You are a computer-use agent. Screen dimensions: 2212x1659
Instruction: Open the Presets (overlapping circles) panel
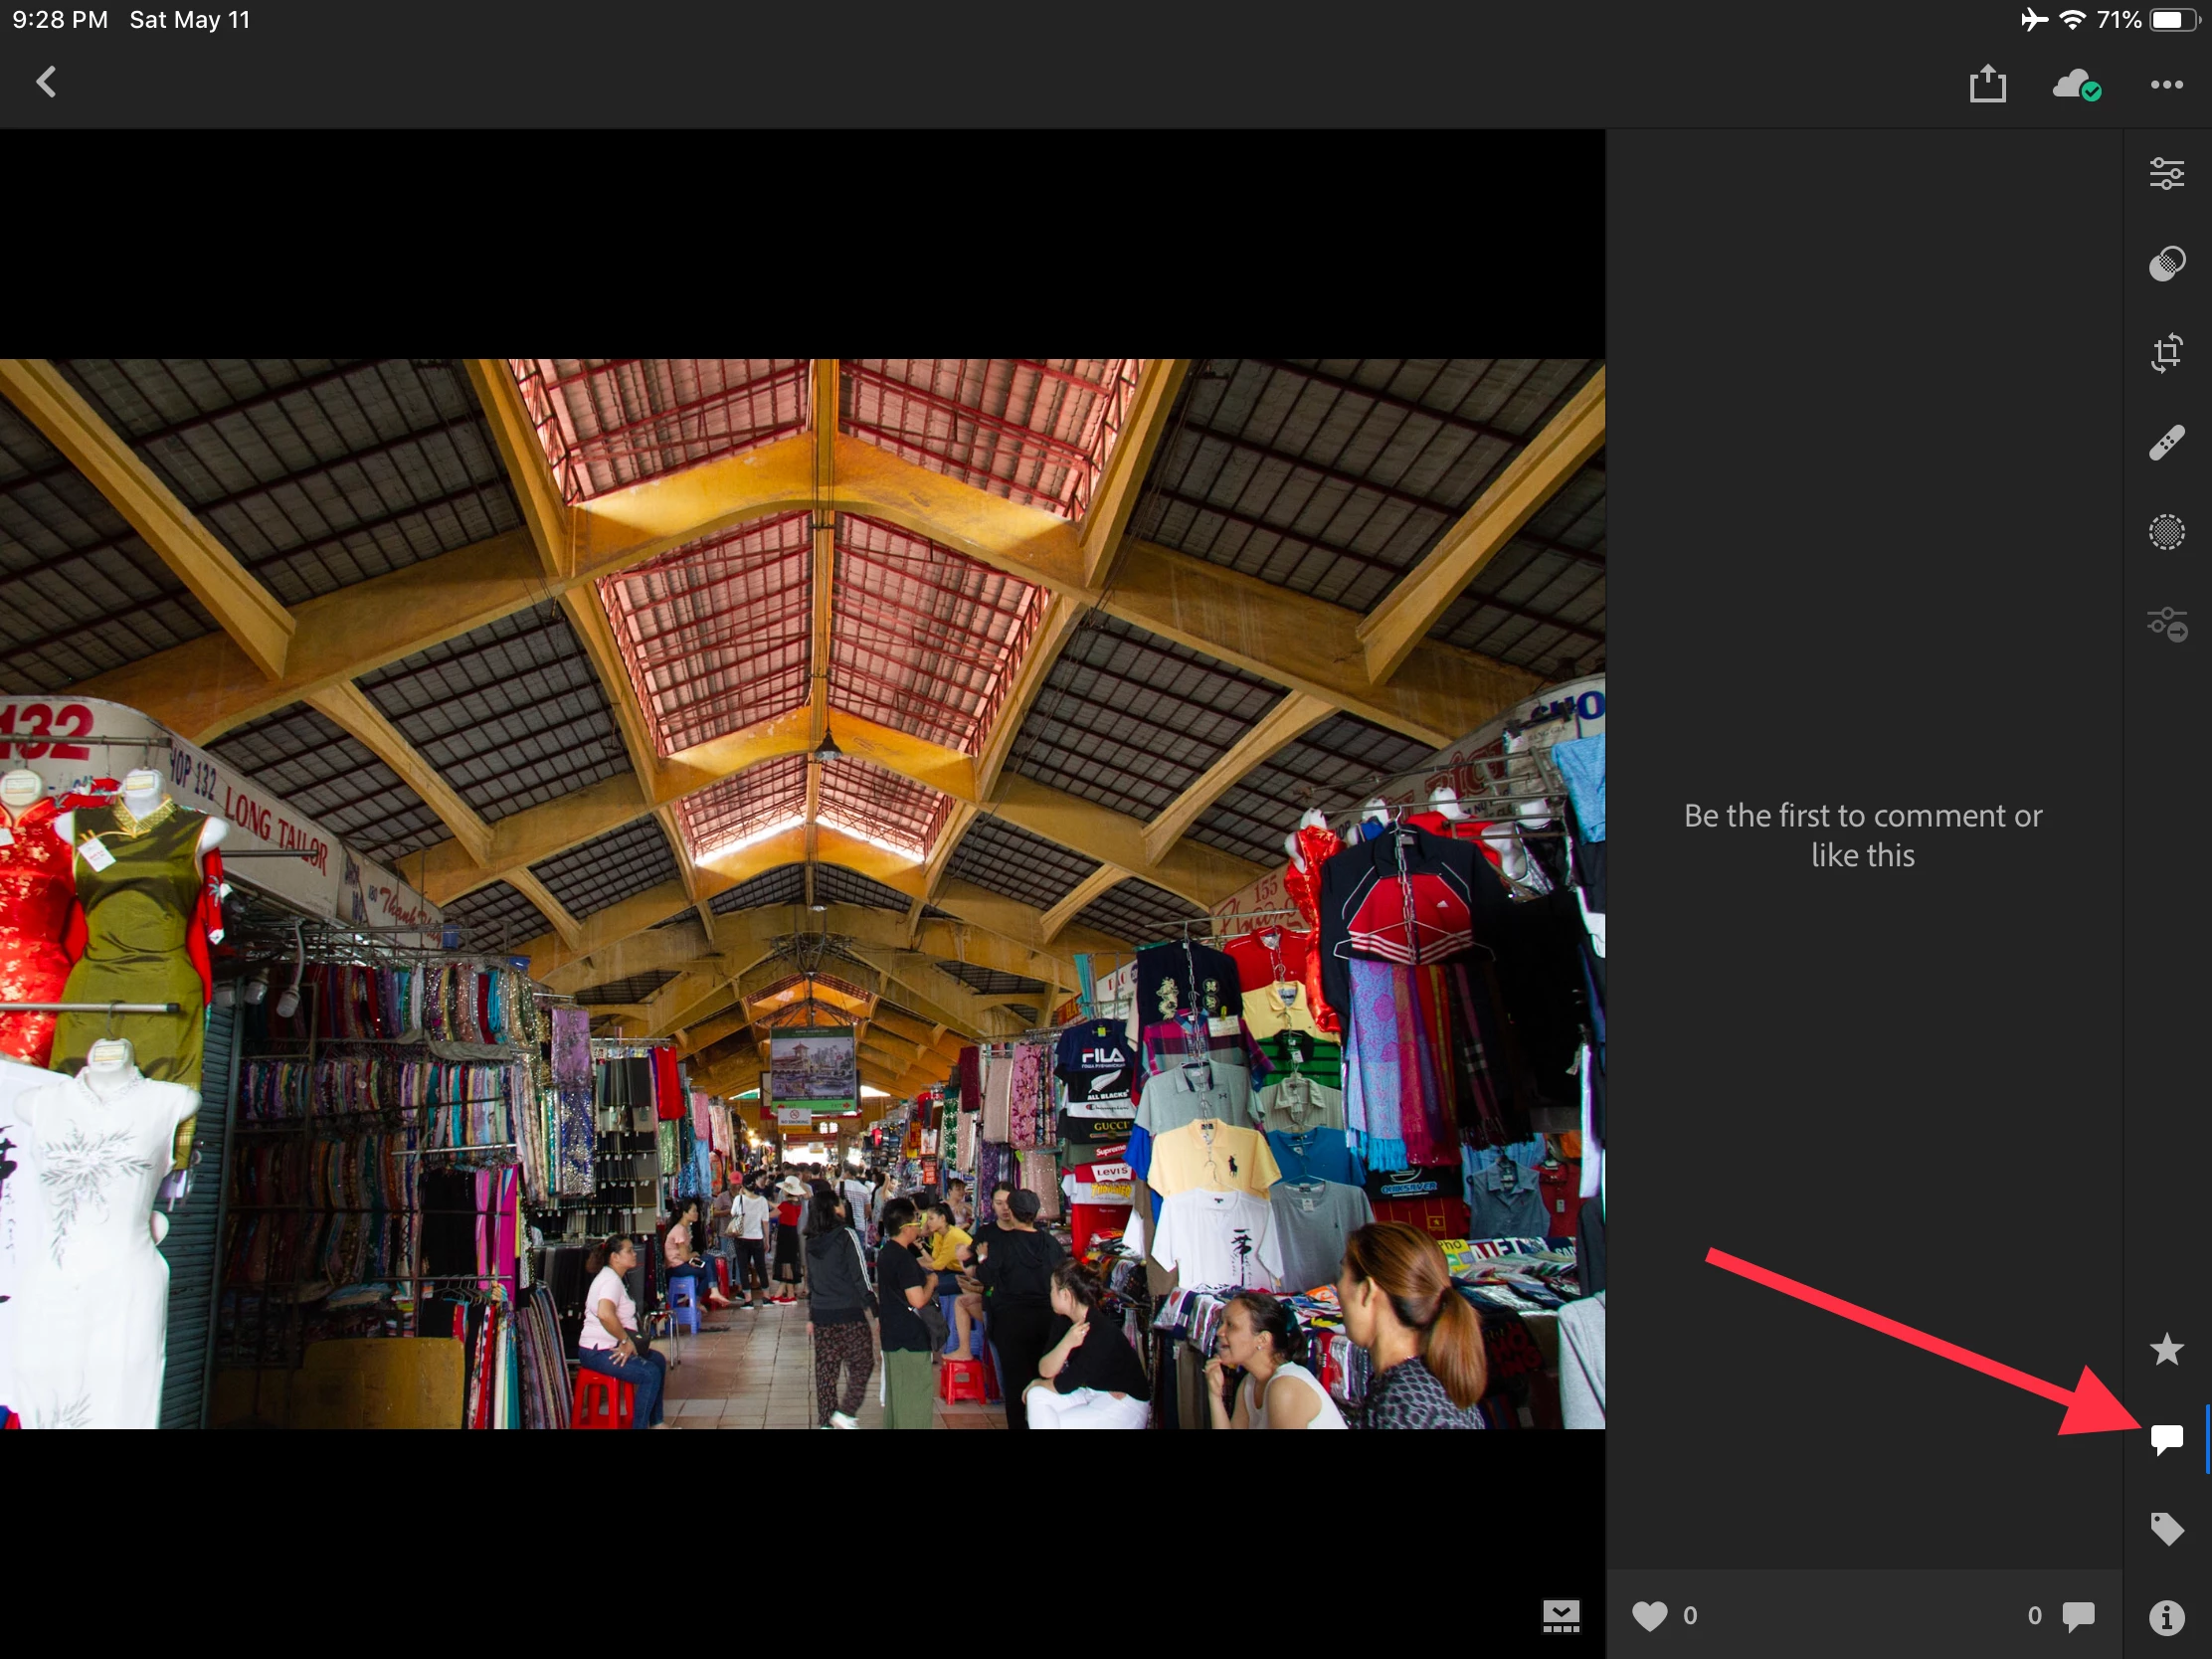click(x=2166, y=264)
